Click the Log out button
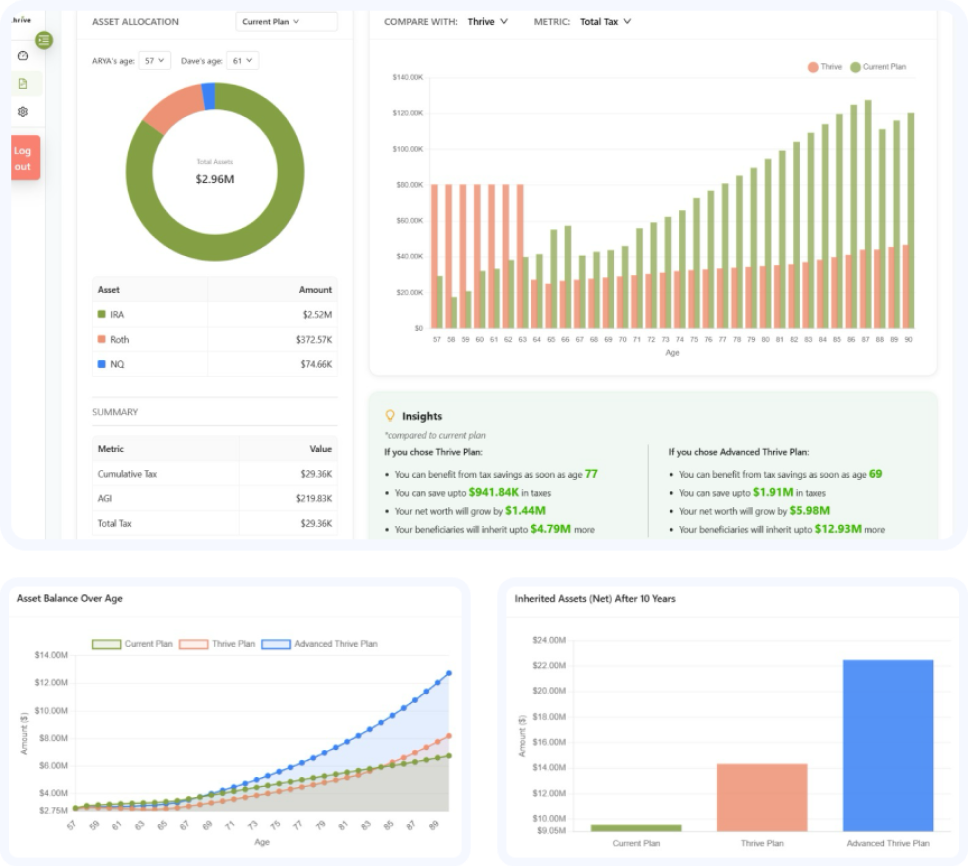This screenshot has width=968, height=866. (x=26, y=155)
